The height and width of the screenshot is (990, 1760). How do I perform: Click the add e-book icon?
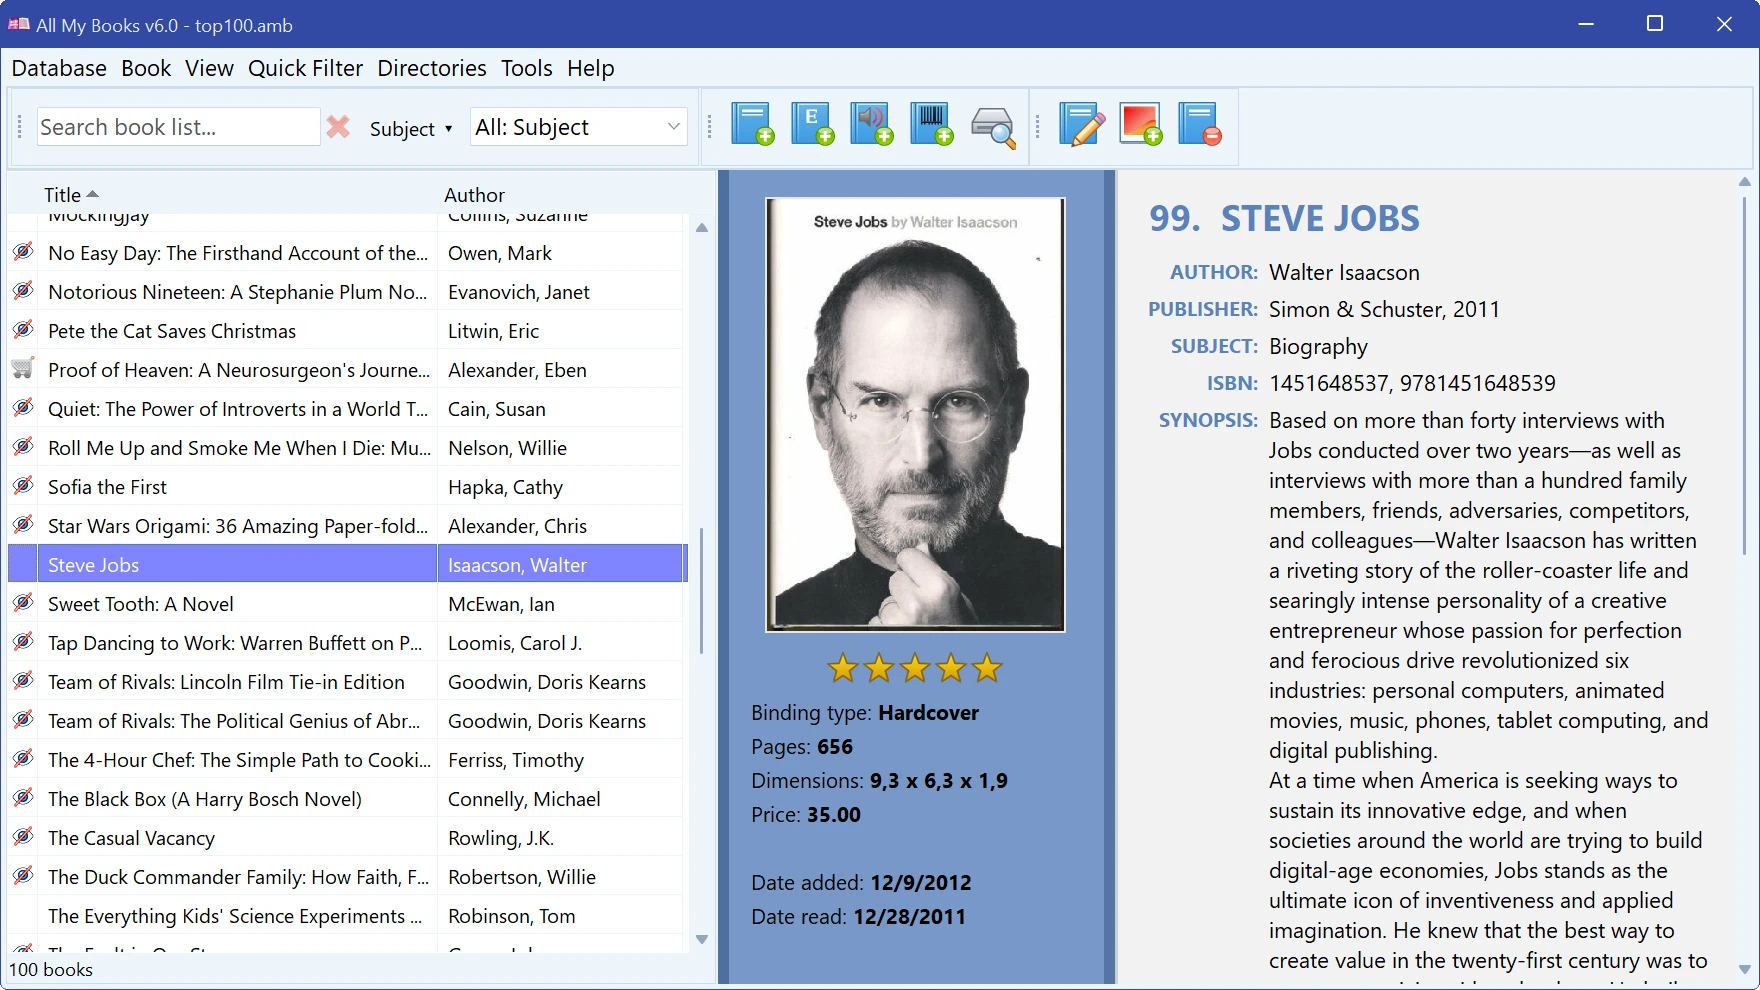pos(812,125)
